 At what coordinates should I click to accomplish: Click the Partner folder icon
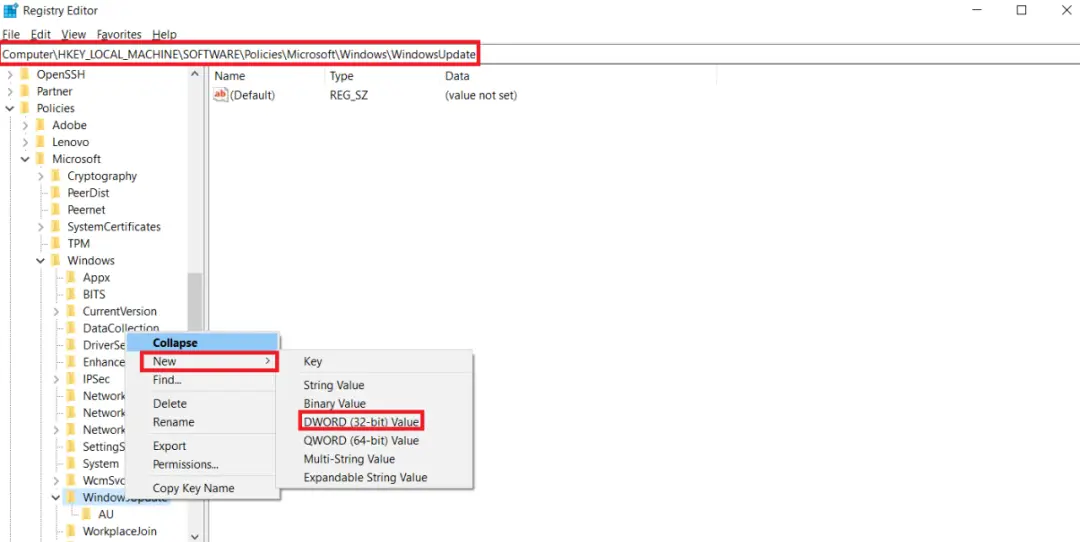coord(25,91)
